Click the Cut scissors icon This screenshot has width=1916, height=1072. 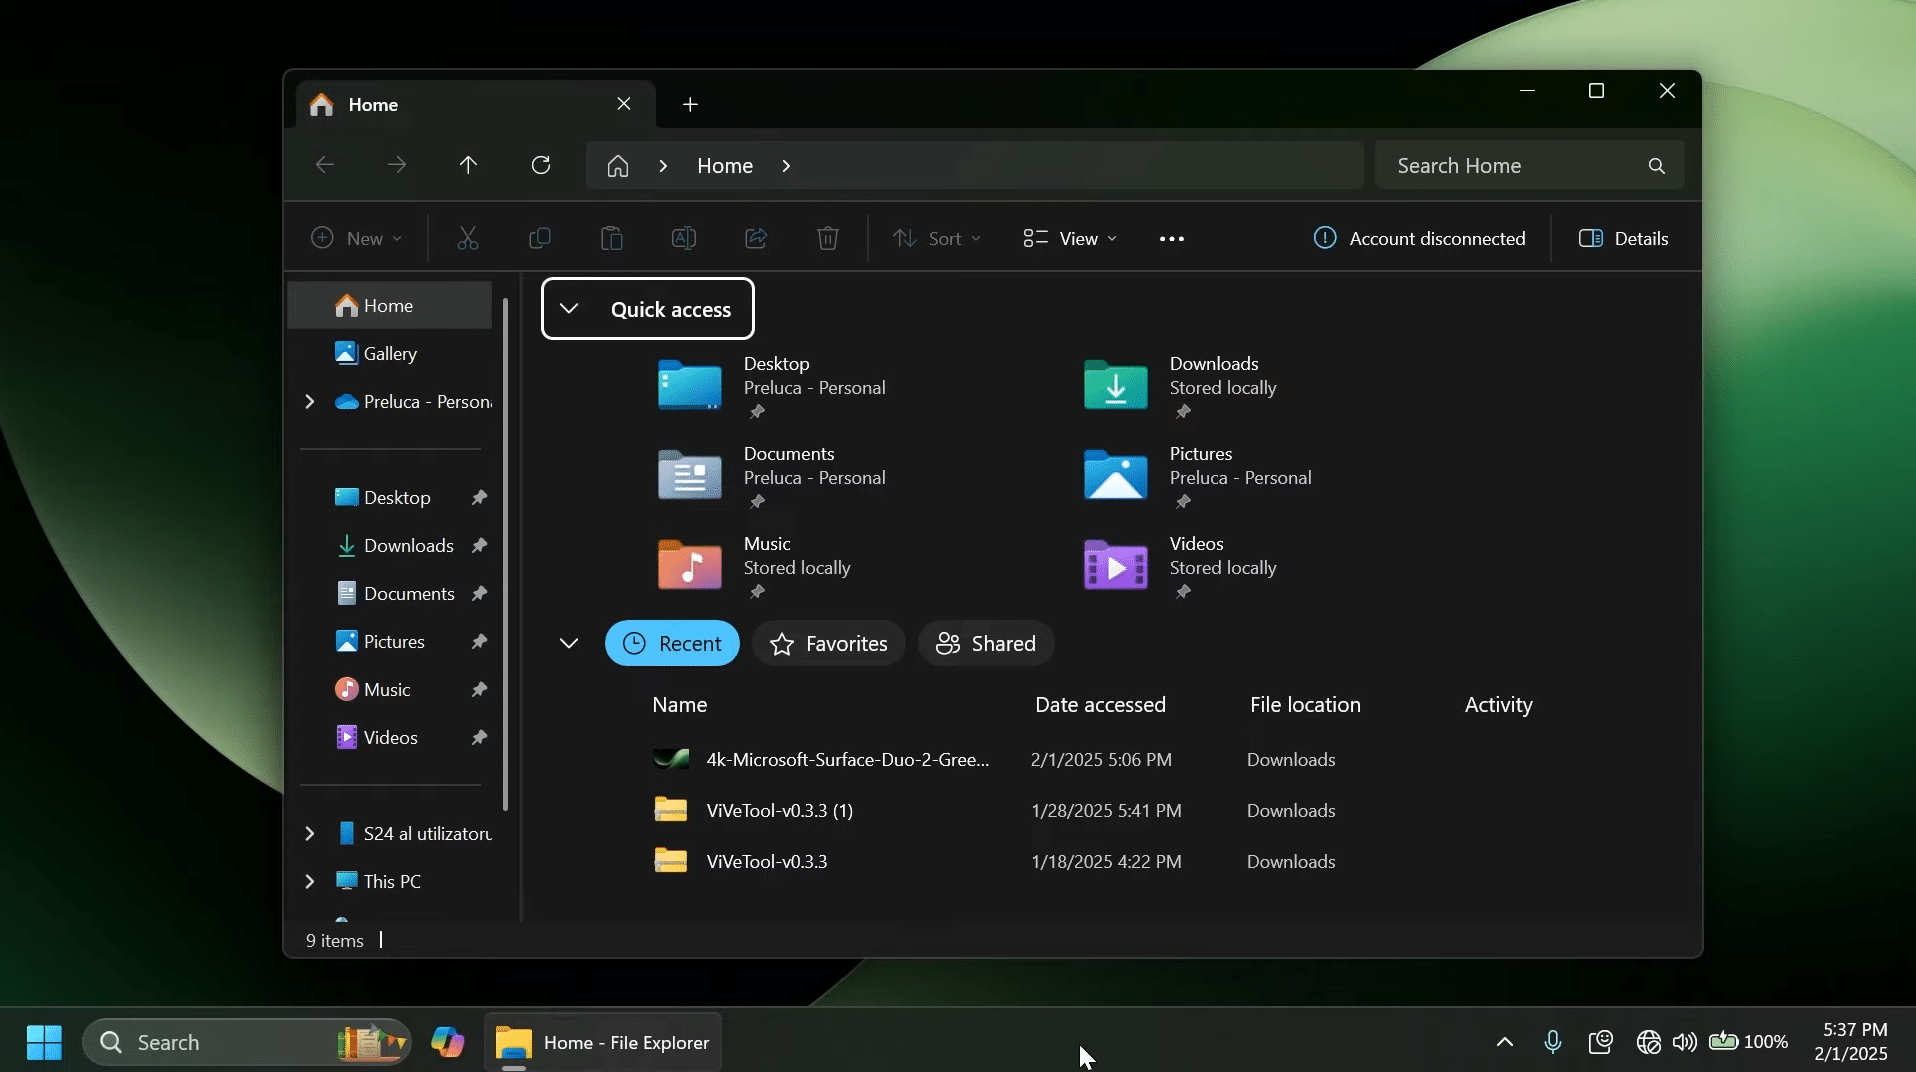click(x=468, y=238)
